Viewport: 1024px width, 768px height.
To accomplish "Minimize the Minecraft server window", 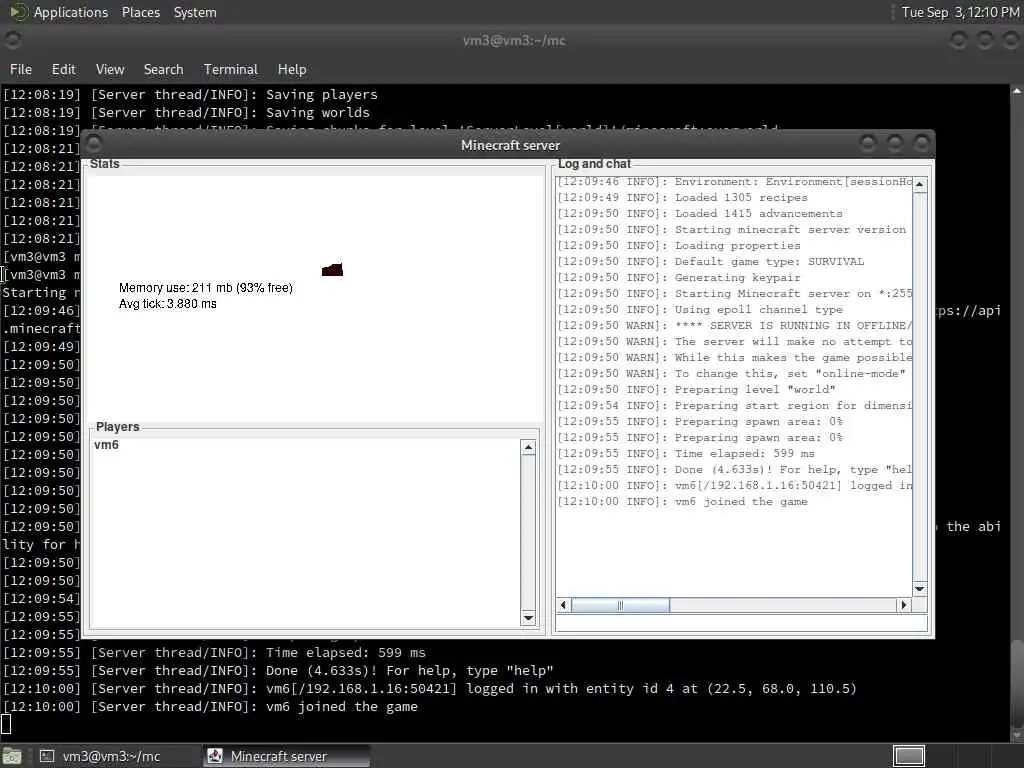I will click(868, 143).
